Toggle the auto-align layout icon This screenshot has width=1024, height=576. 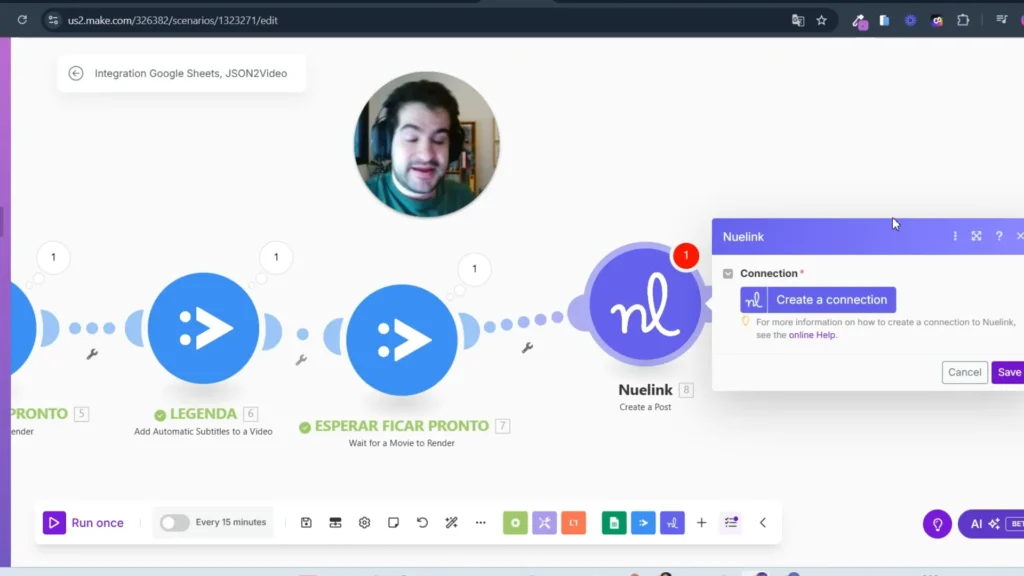pyautogui.click(x=335, y=522)
